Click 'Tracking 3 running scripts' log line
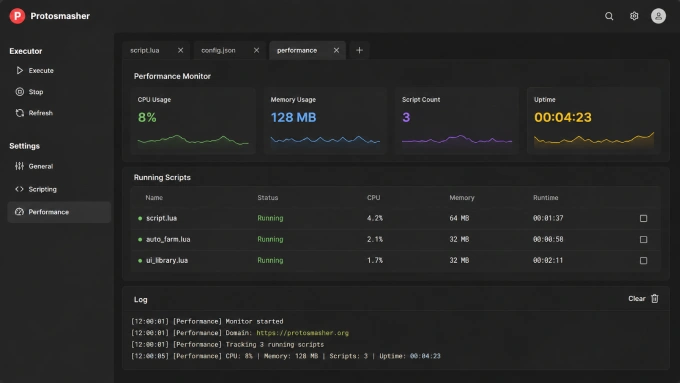 tap(228, 344)
